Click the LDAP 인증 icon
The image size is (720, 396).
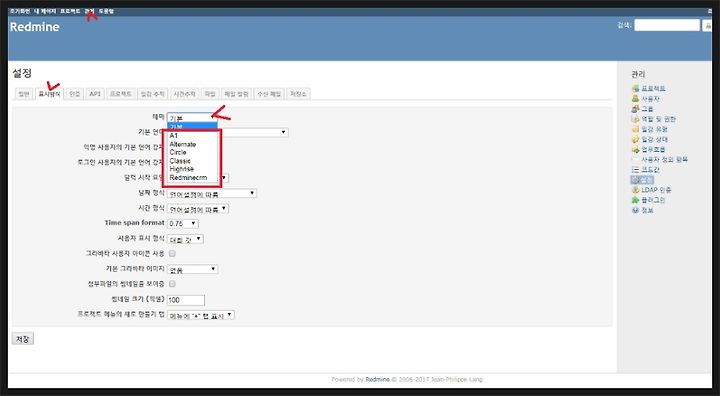point(636,190)
